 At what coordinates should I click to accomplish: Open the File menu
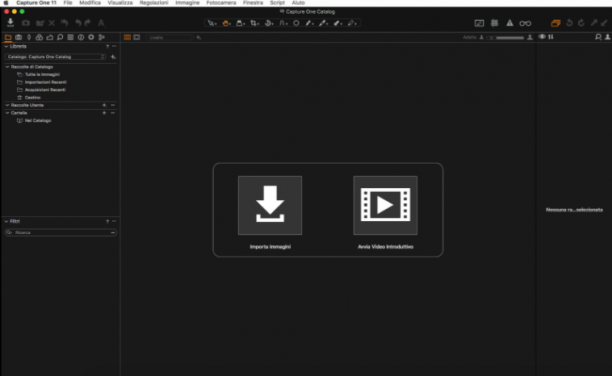click(68, 3)
